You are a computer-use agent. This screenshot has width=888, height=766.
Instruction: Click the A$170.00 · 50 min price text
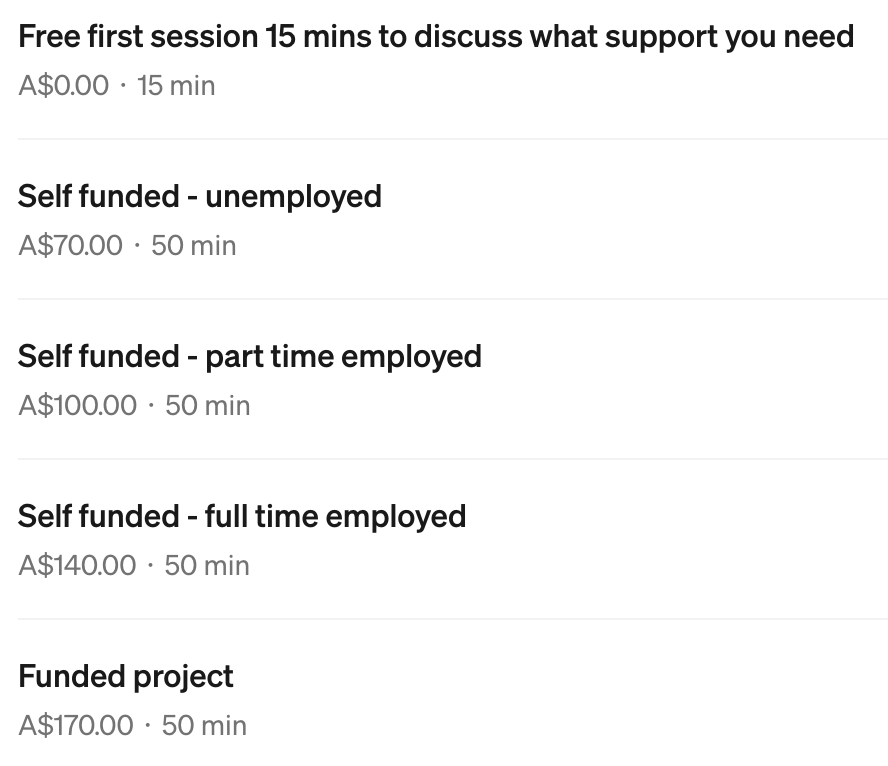tap(132, 725)
